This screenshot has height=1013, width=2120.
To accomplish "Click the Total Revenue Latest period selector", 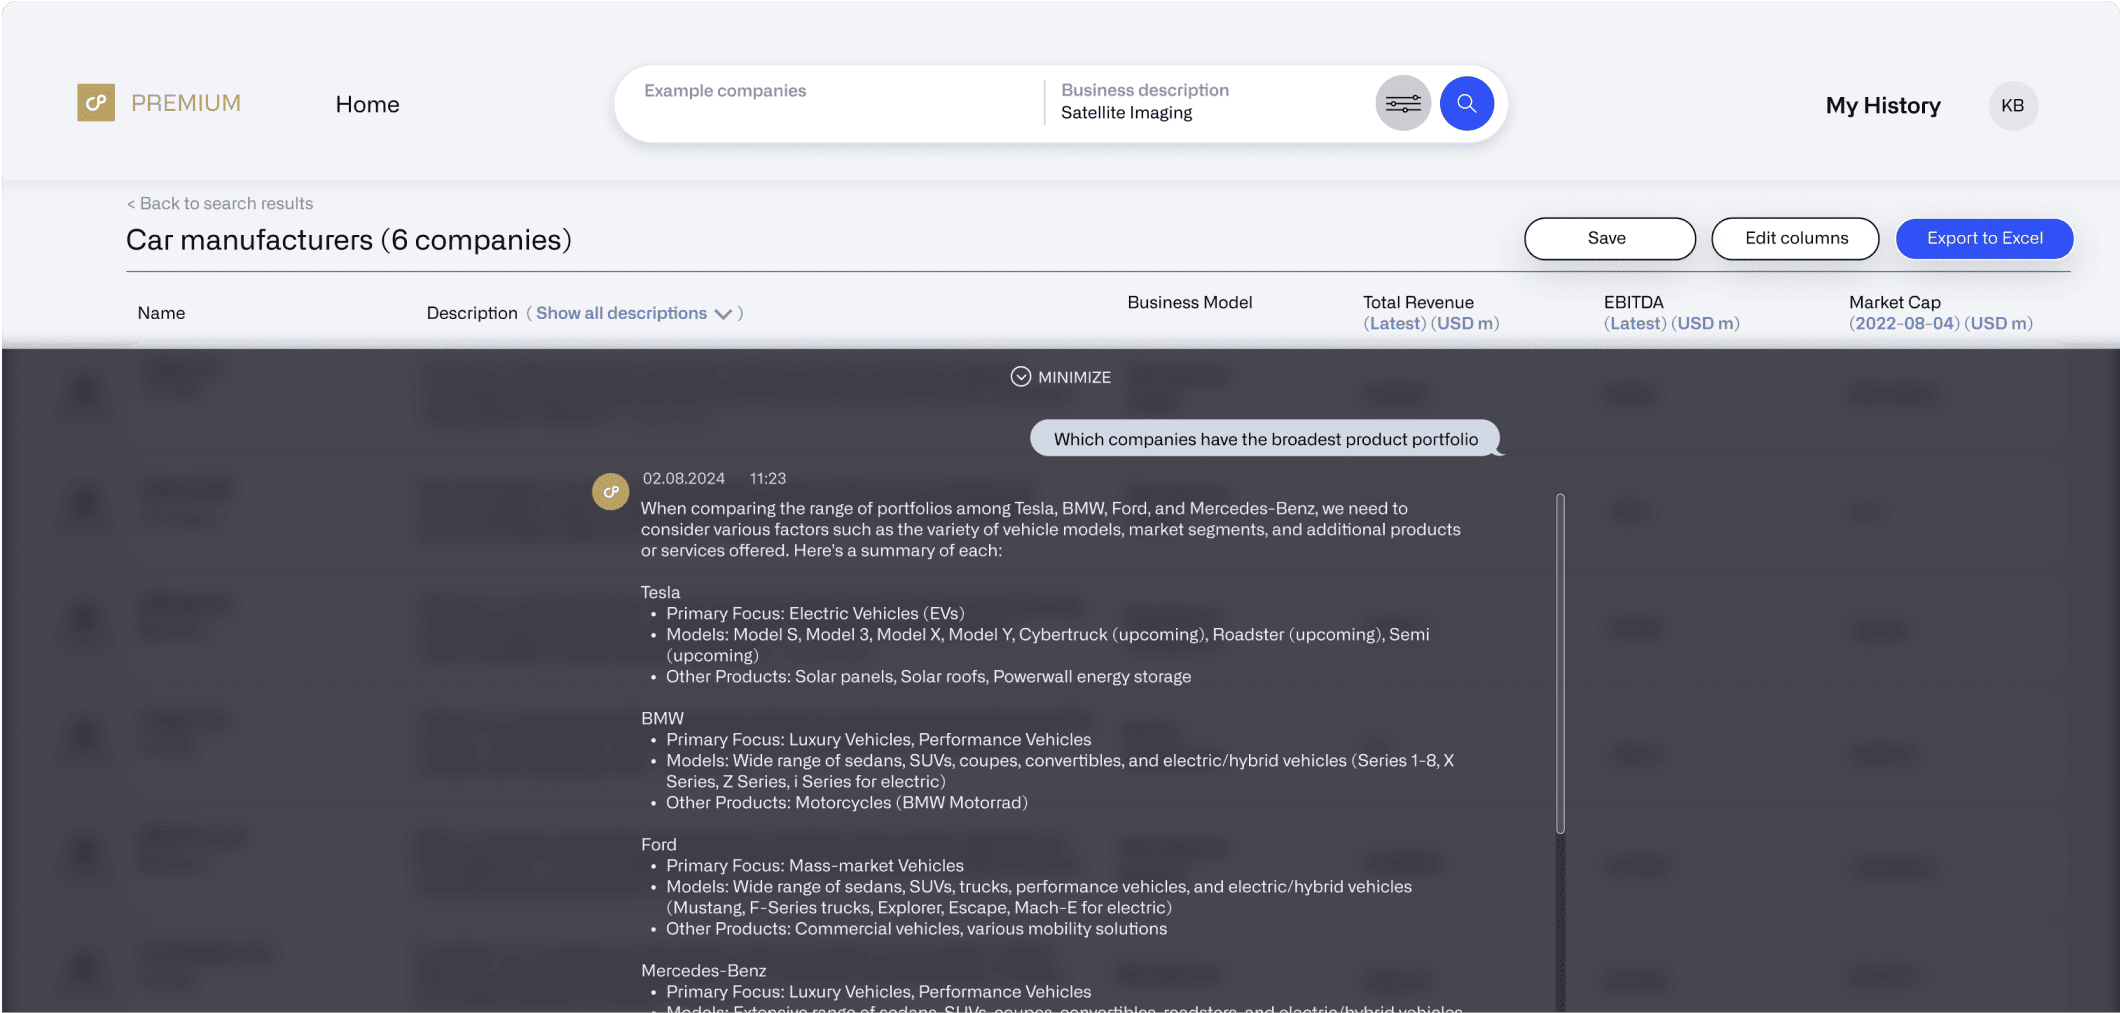I will (x=1395, y=324).
